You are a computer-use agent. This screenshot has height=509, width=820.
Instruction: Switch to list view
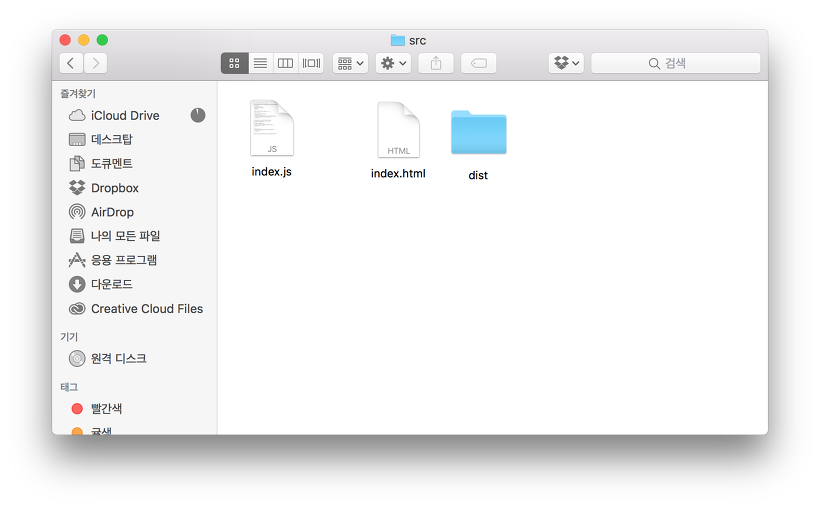(260, 63)
